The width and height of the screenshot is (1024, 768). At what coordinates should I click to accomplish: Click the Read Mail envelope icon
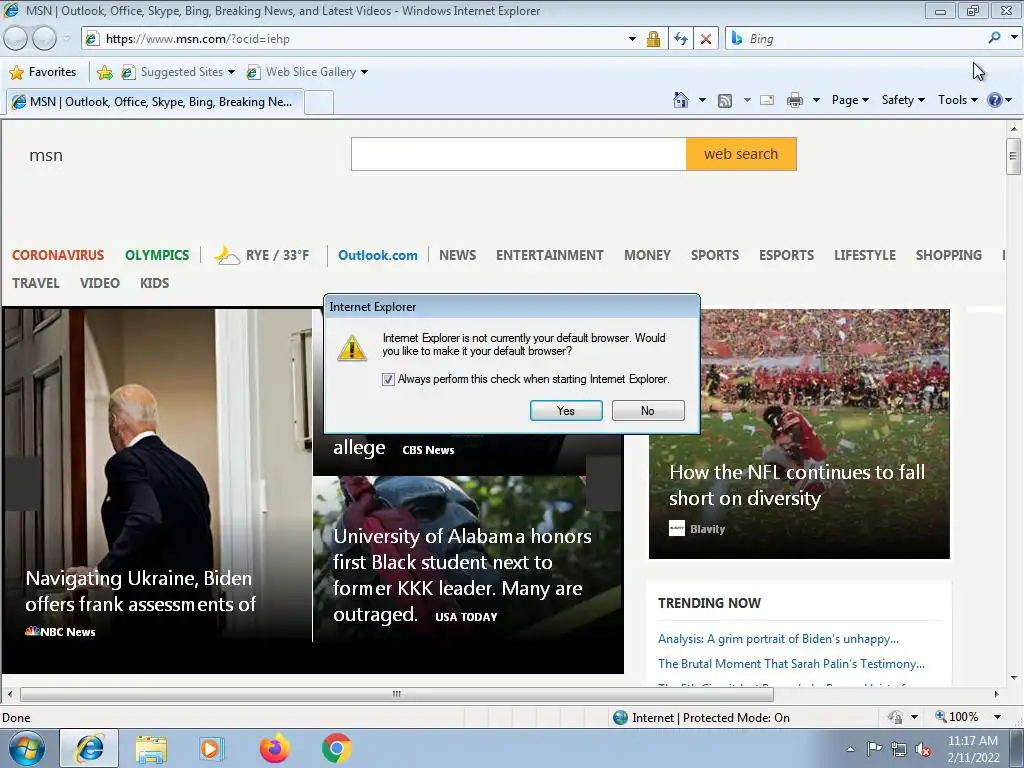(767, 100)
